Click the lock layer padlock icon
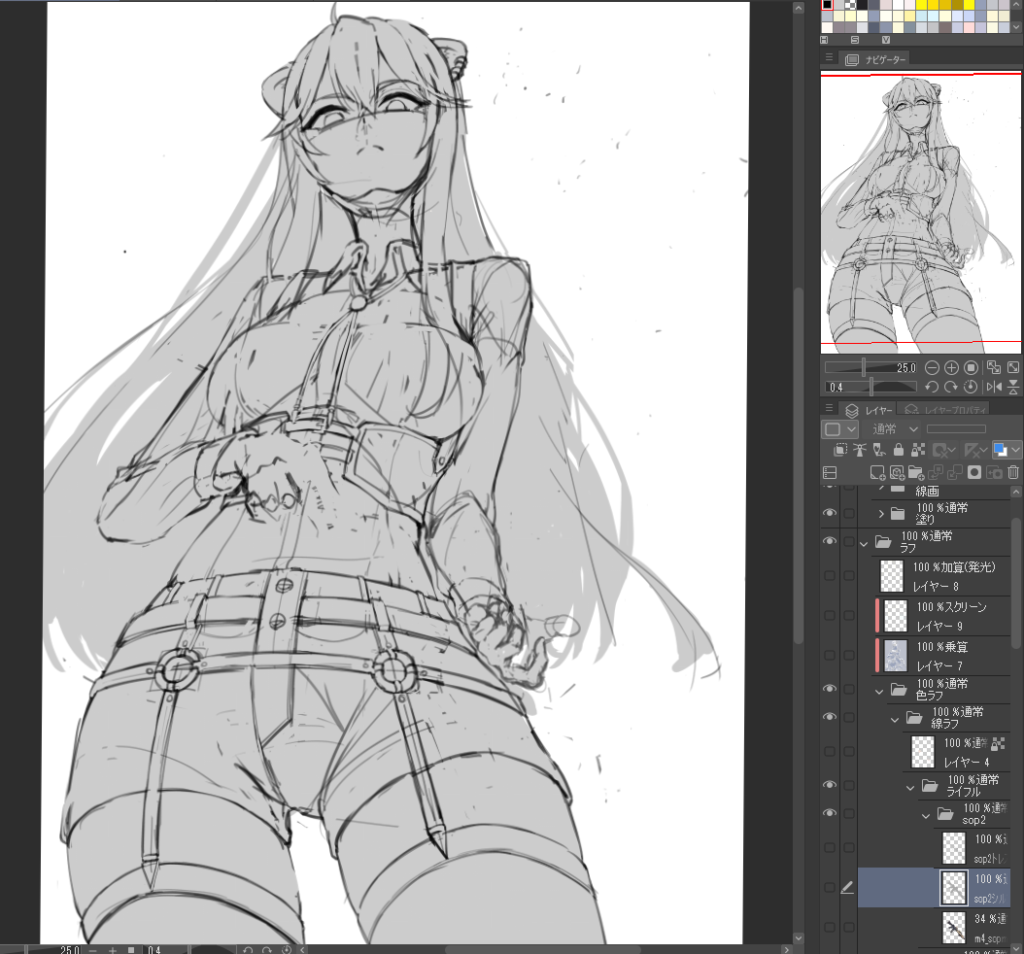The image size is (1024, 954). pos(899,450)
